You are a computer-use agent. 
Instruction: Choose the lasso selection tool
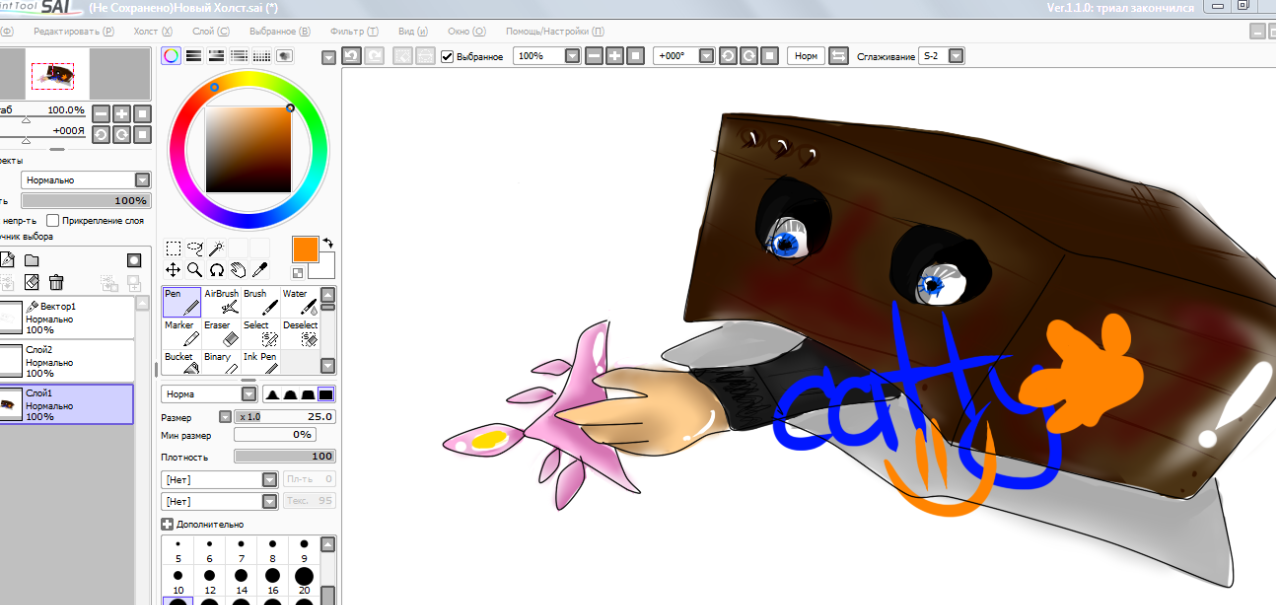click(x=195, y=248)
